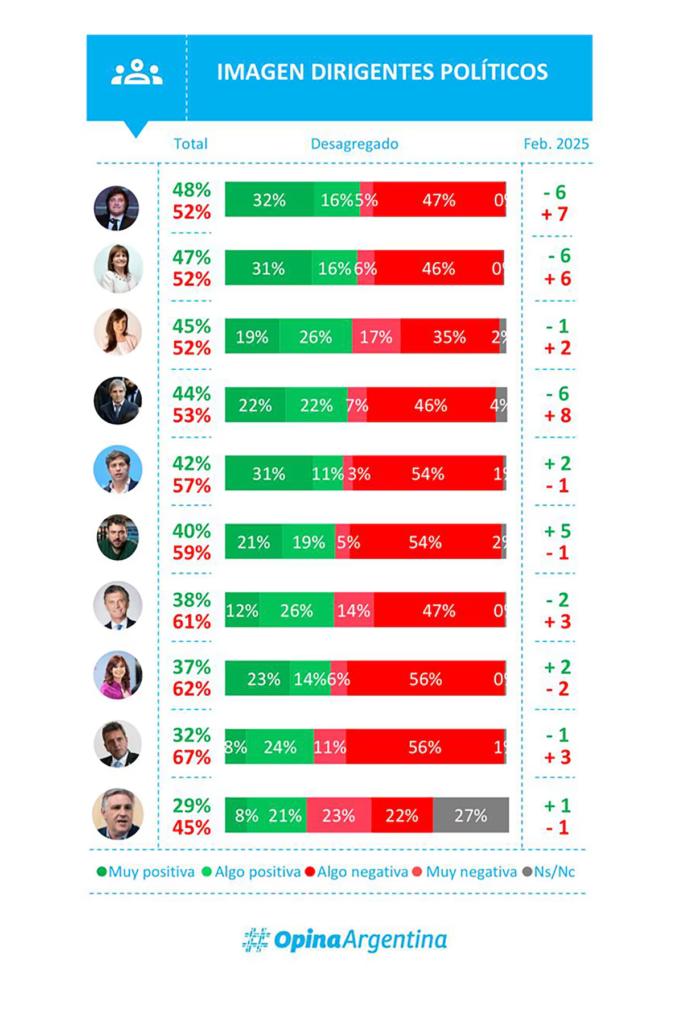
Task: Open the avatar beside the 48% total
Action: [x=117, y=208]
